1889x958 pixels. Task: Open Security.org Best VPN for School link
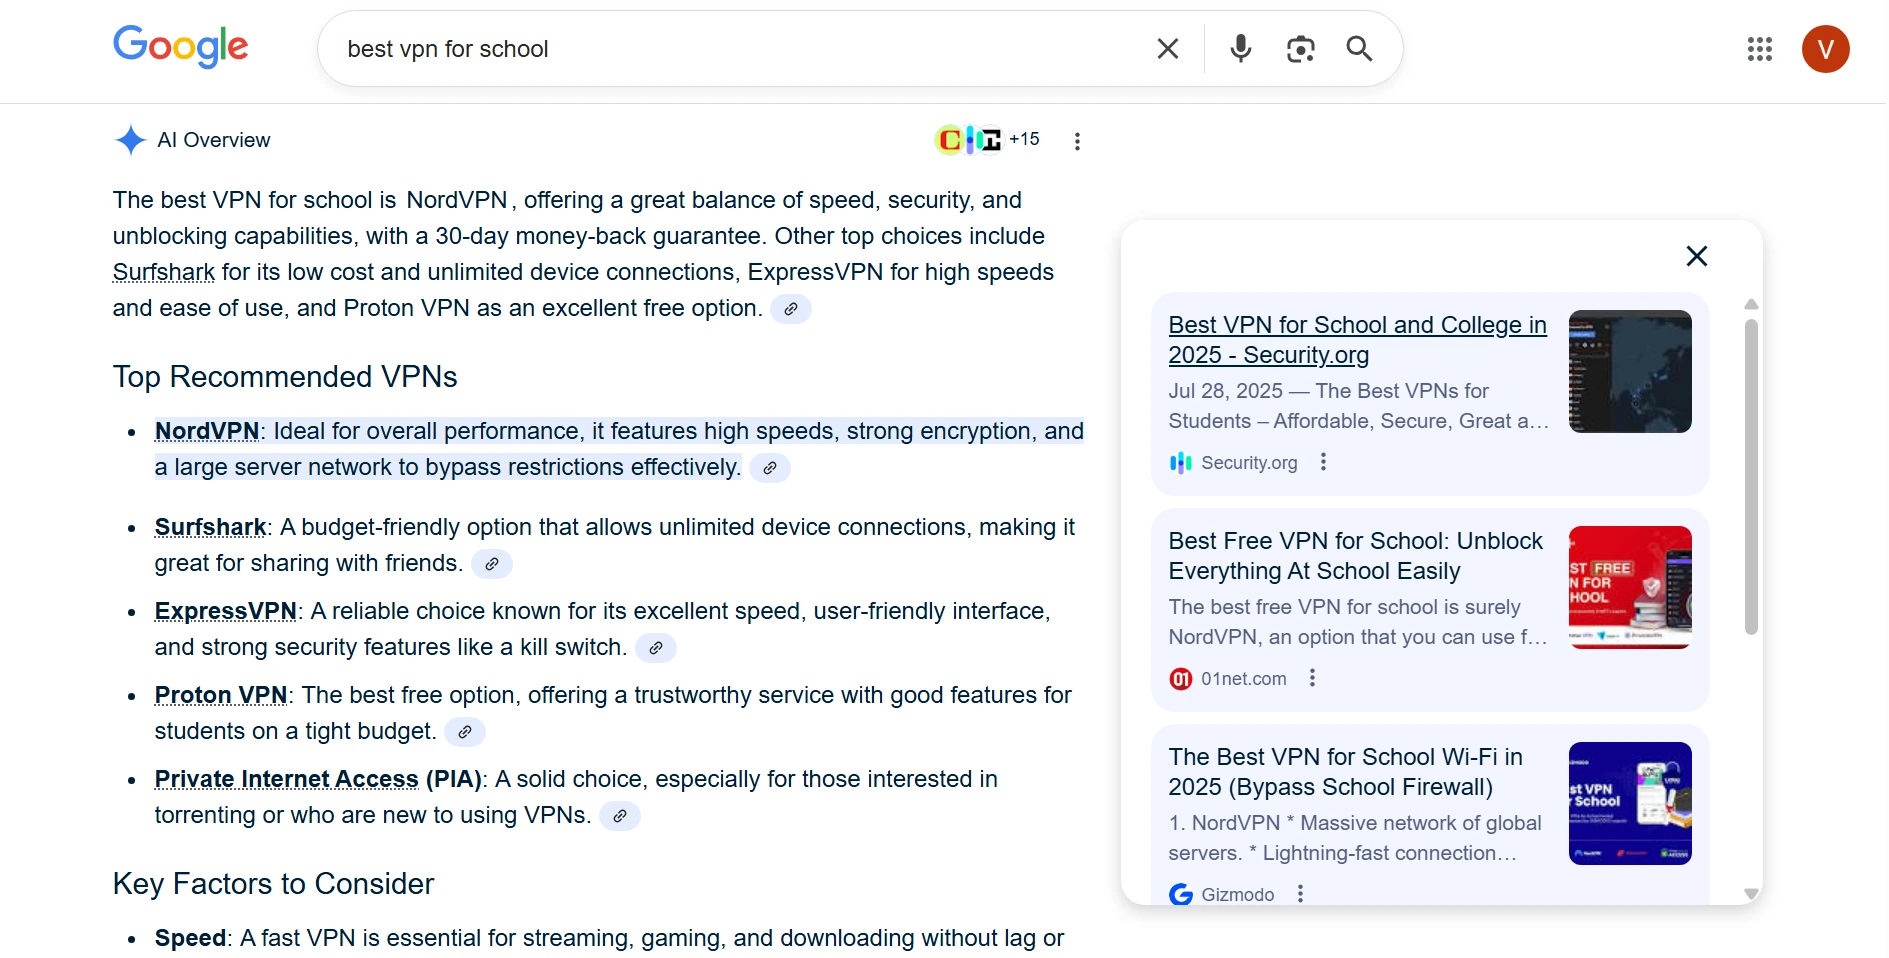coord(1356,340)
